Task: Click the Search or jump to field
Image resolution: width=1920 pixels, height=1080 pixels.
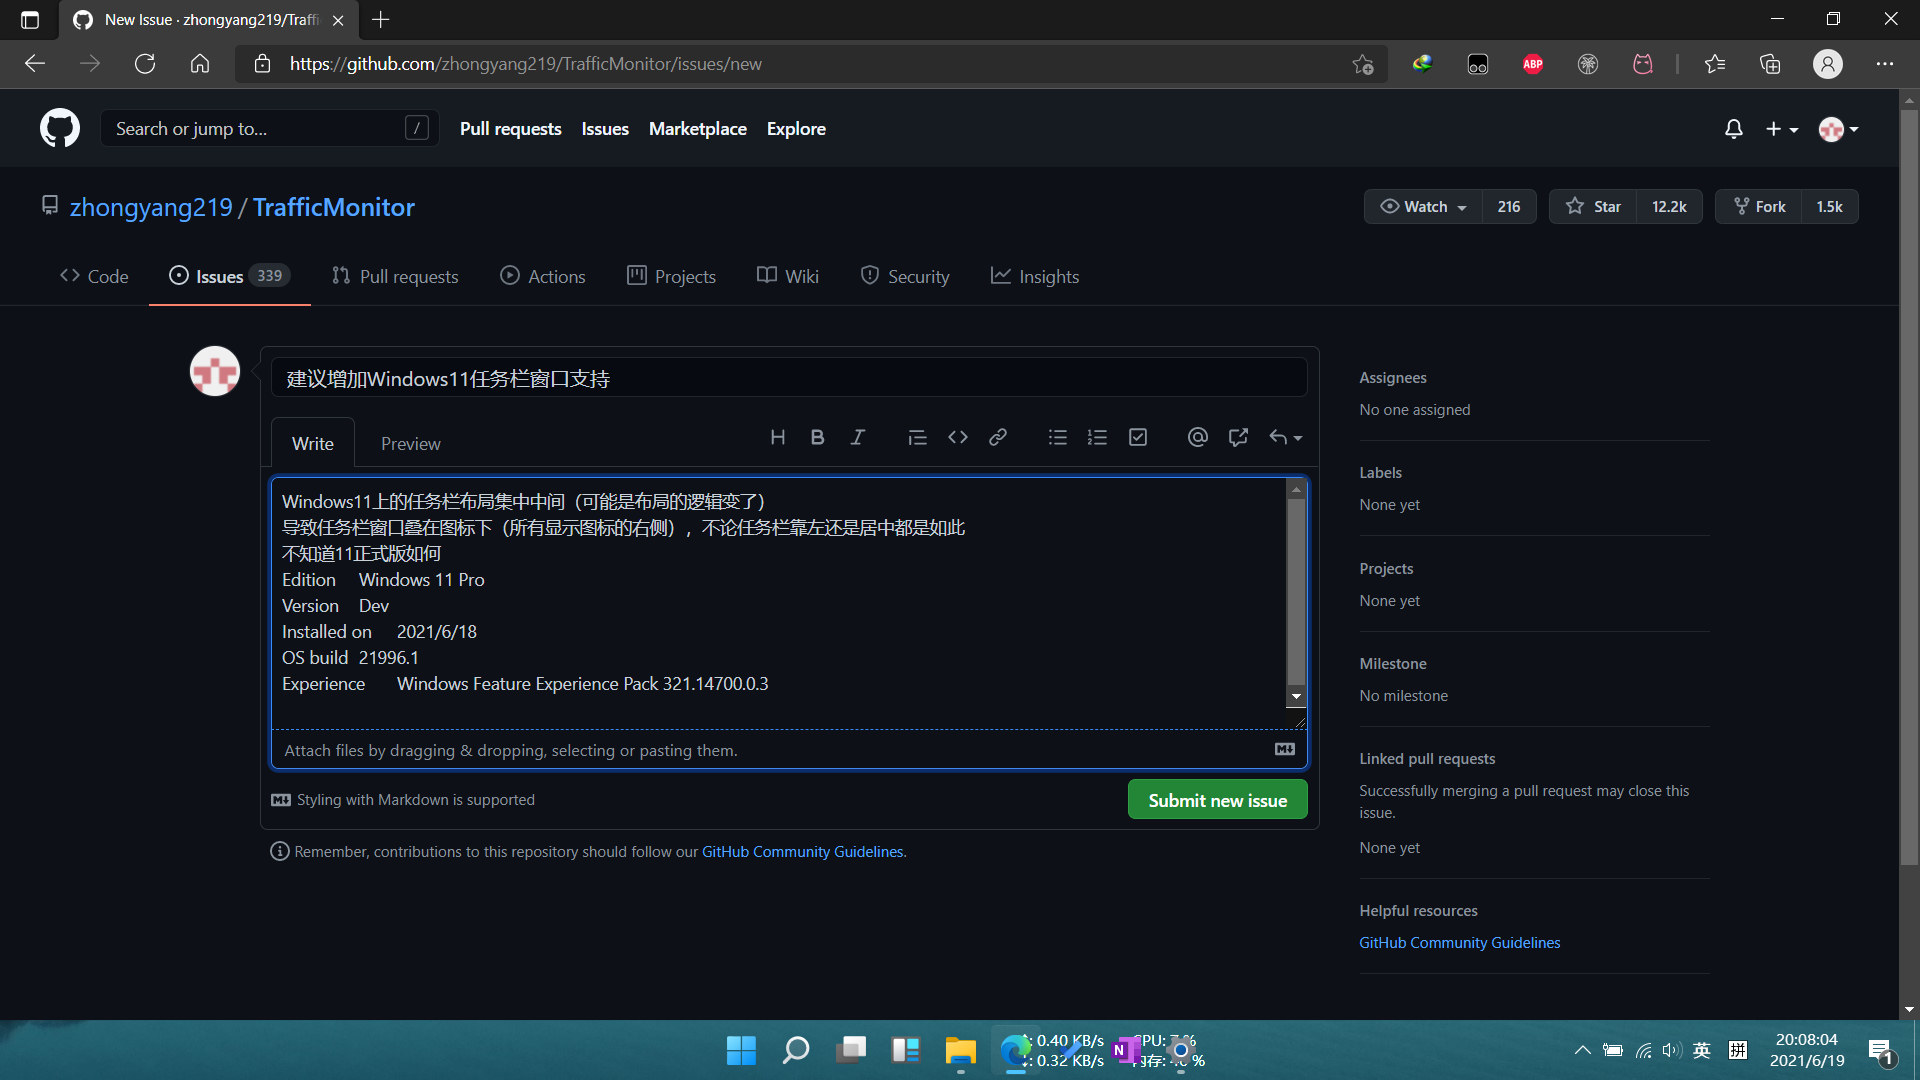Action: pyautogui.click(x=269, y=128)
